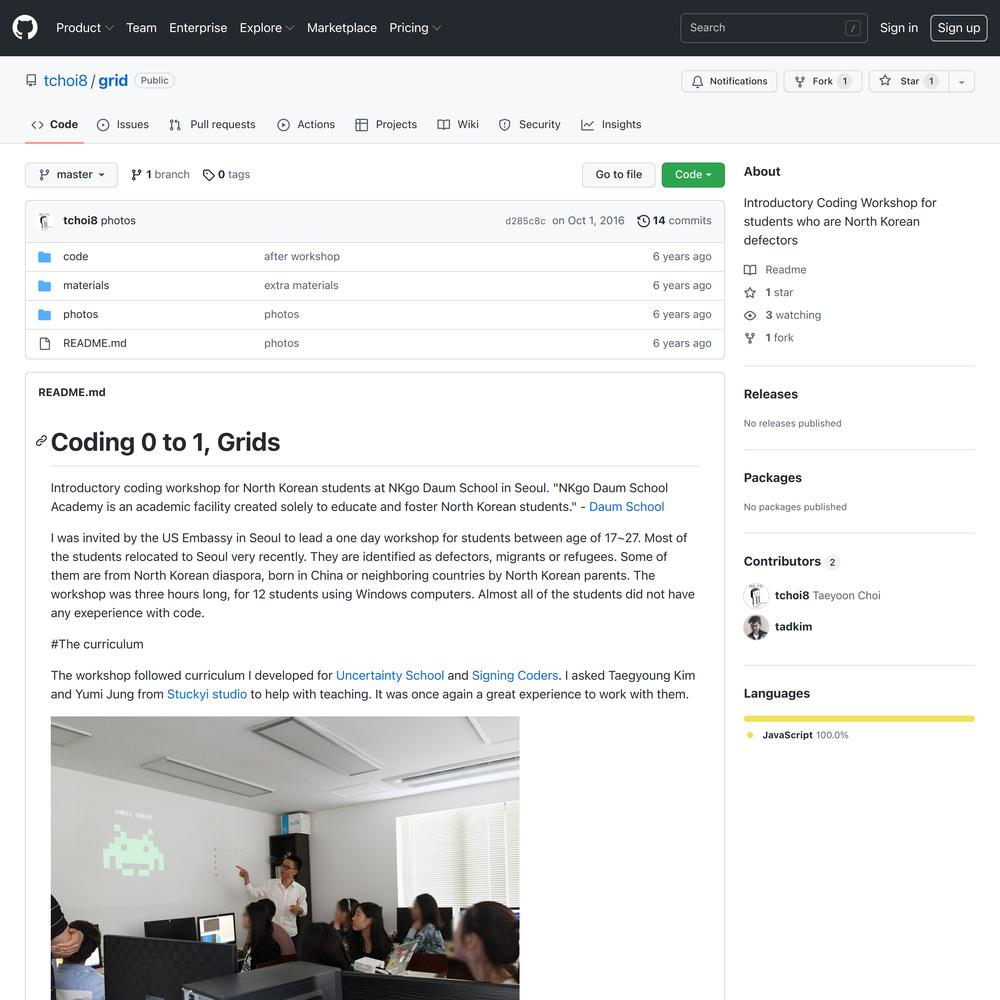Click the tag icon next to 0 tags
Screen dimensions: 1000x1000
pyautogui.click(x=209, y=175)
